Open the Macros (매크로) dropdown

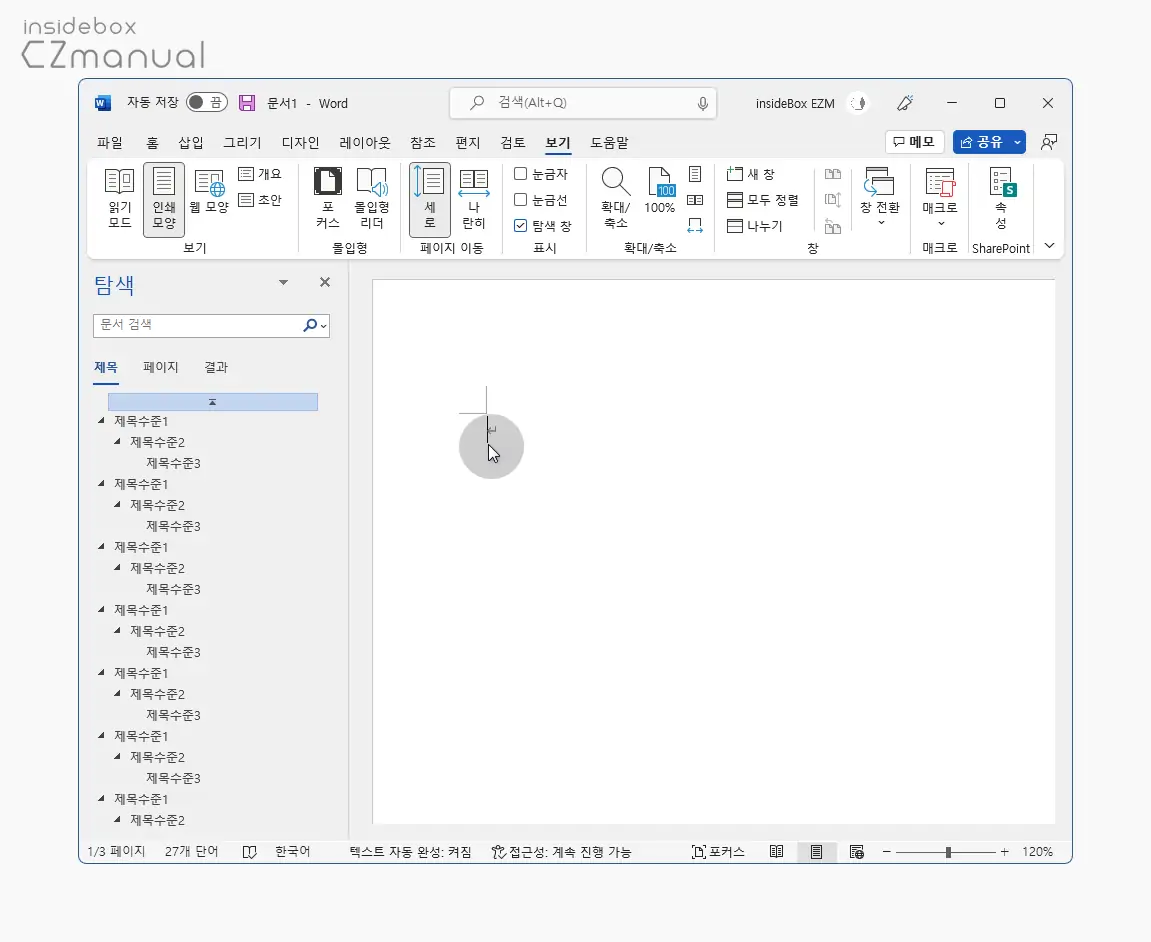940,198
